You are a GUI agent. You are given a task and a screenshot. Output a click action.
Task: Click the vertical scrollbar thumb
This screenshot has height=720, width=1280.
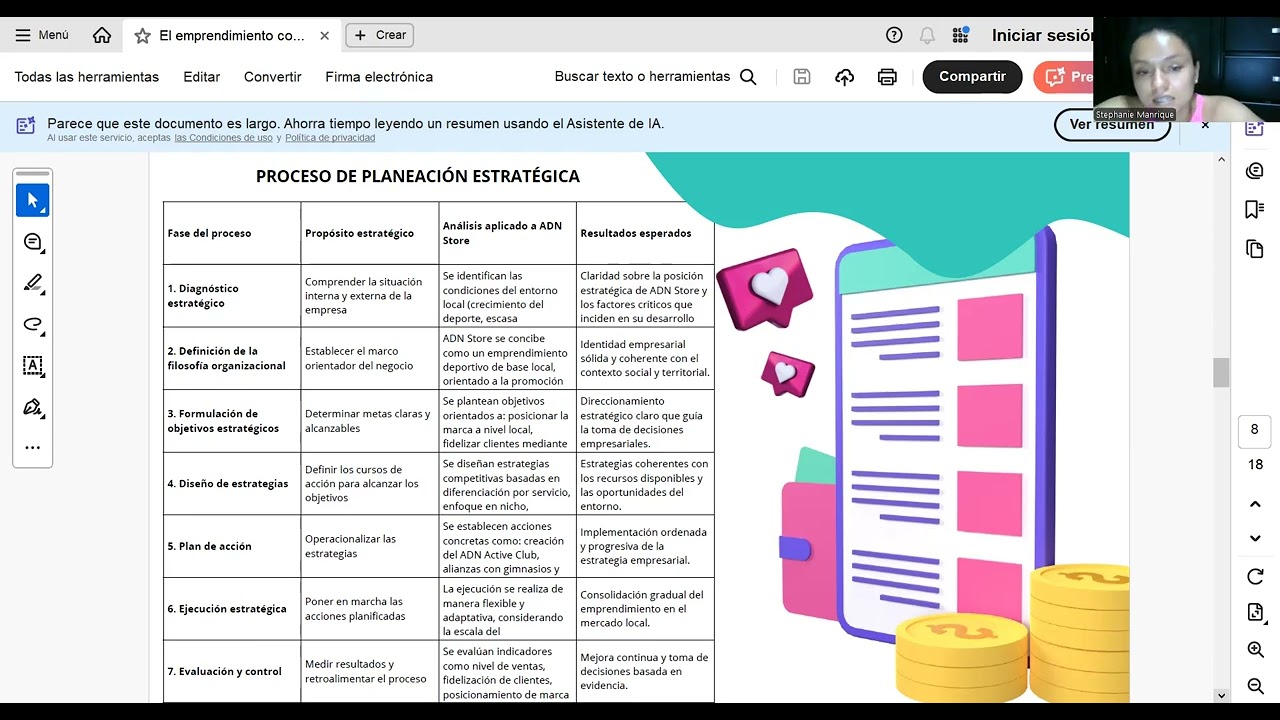[1221, 372]
